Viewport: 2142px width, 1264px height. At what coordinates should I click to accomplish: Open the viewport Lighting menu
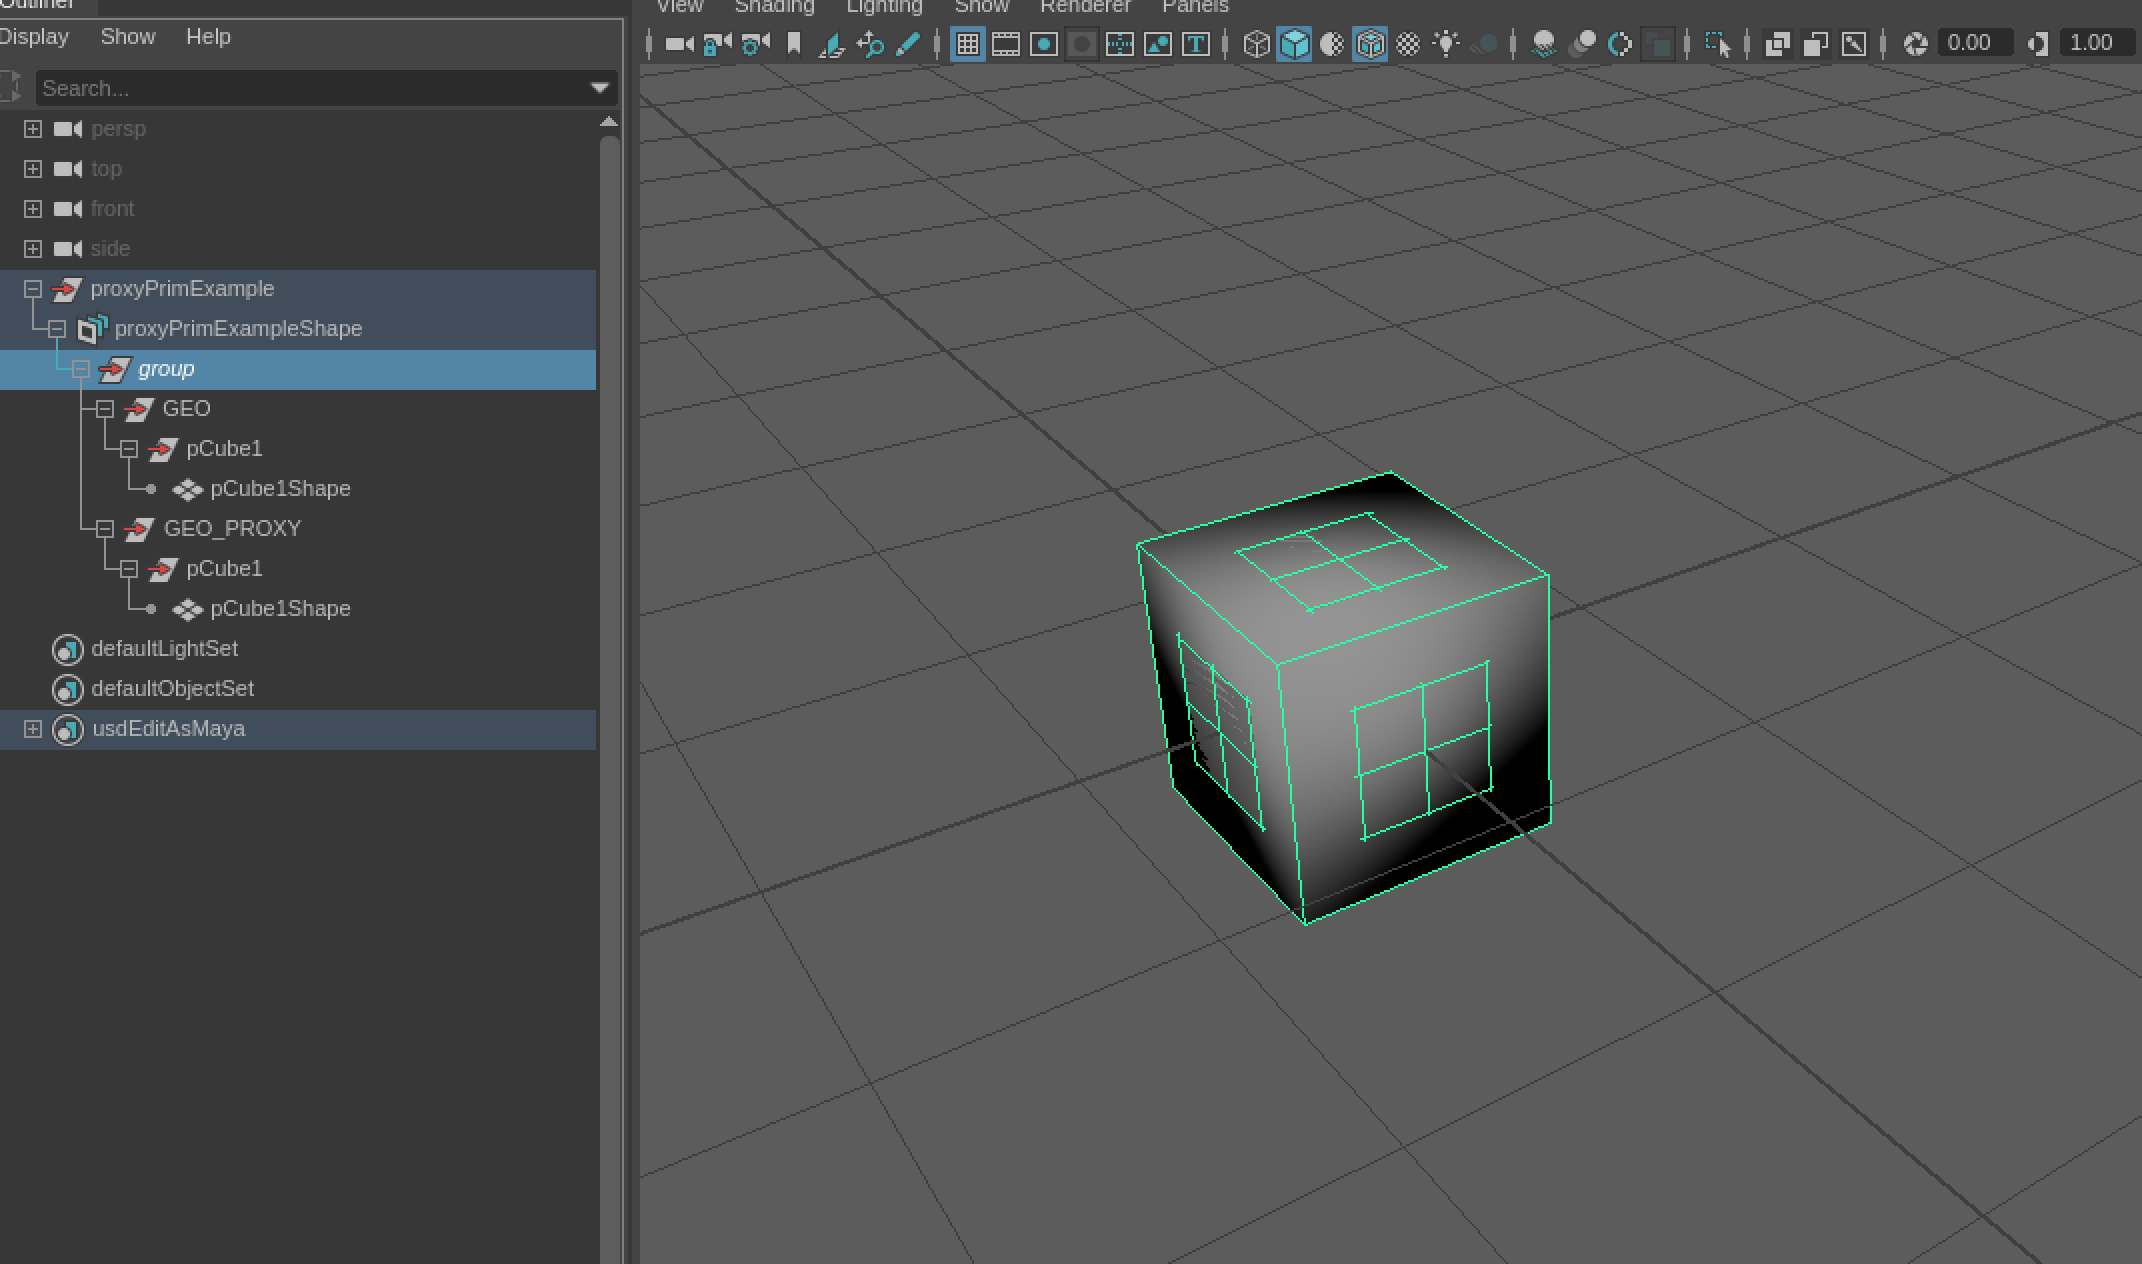pyautogui.click(x=884, y=7)
